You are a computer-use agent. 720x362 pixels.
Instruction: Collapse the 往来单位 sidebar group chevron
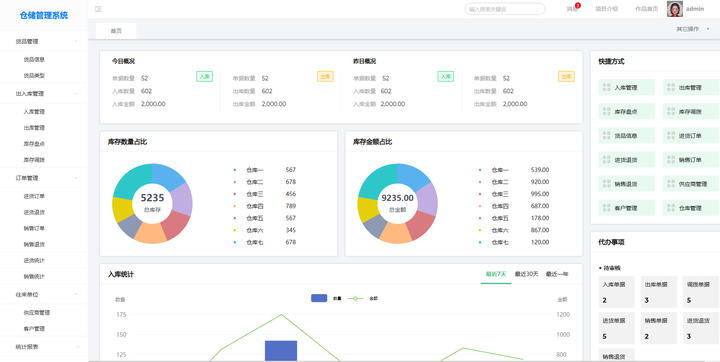[76, 294]
